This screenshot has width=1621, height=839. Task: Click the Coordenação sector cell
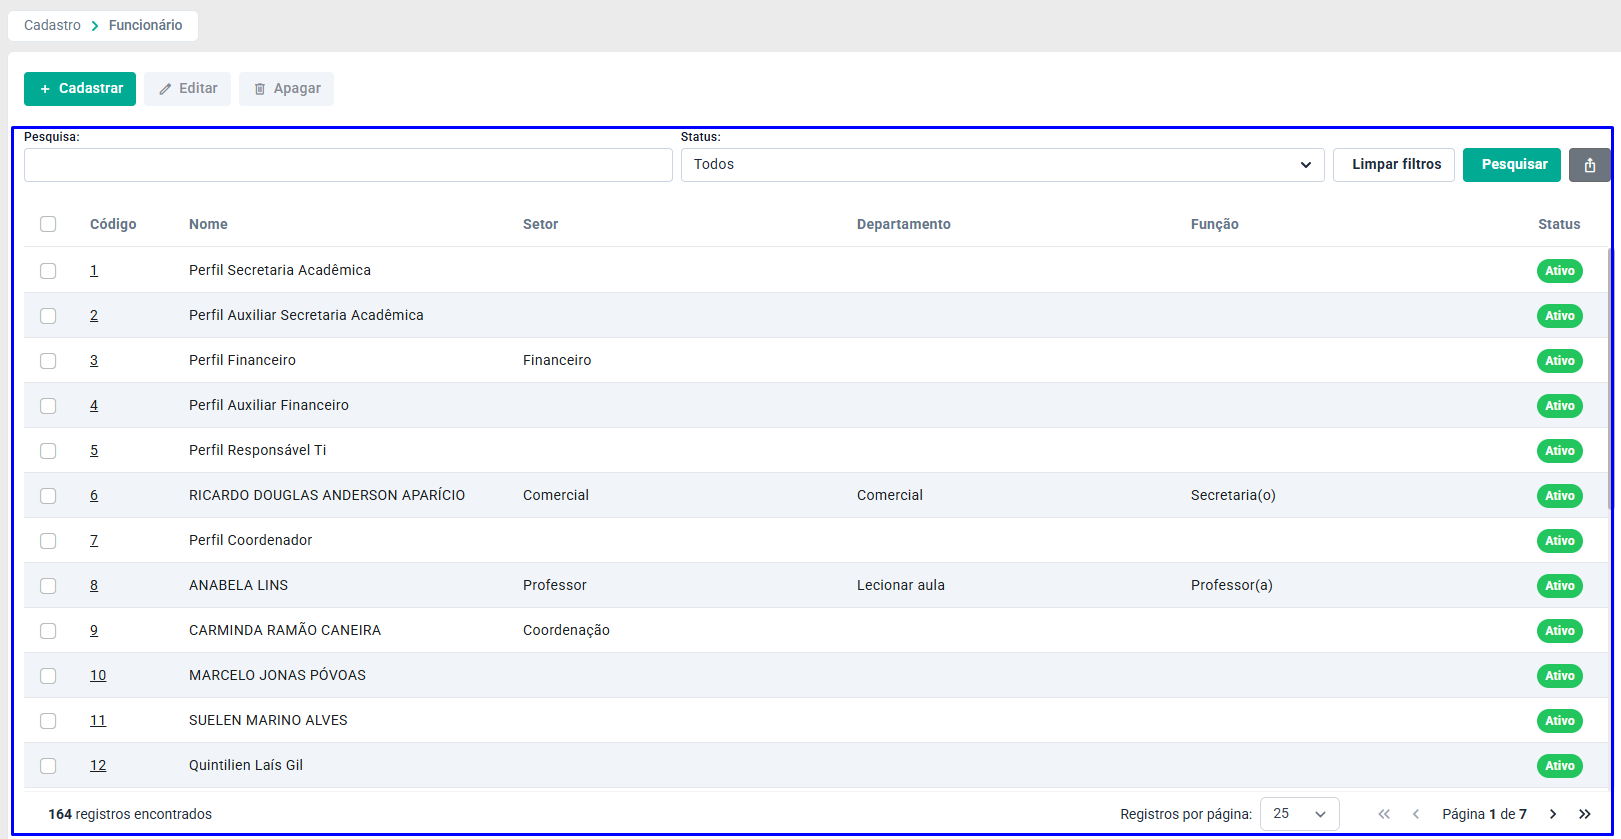566,631
